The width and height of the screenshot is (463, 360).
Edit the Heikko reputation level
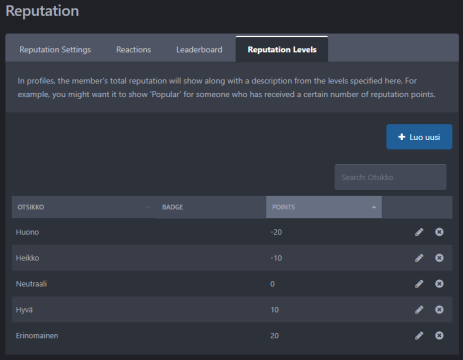[419, 258]
